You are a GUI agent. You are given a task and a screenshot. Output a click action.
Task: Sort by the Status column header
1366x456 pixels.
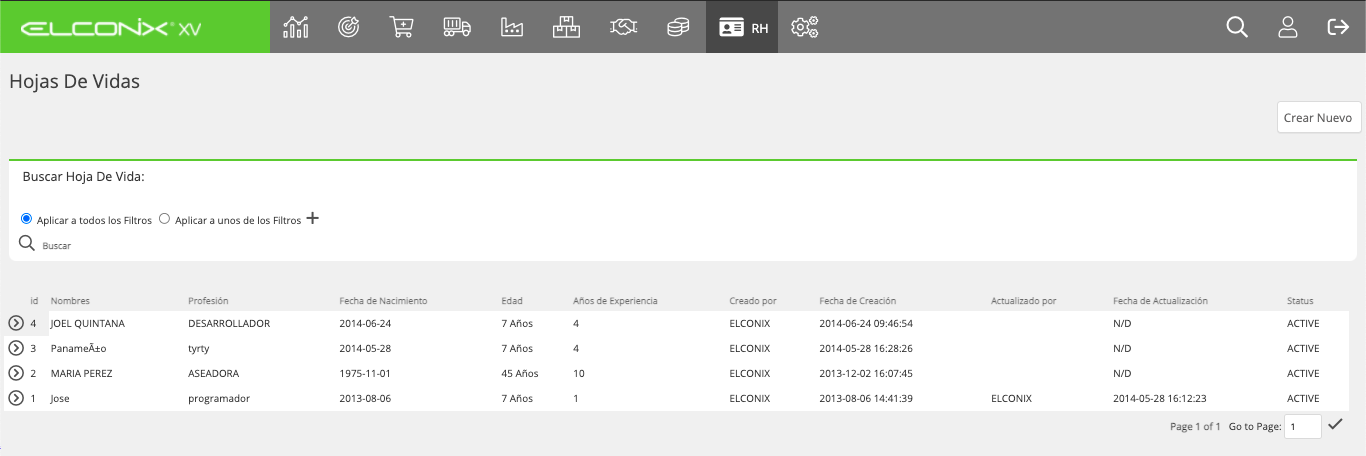[x=1300, y=300]
